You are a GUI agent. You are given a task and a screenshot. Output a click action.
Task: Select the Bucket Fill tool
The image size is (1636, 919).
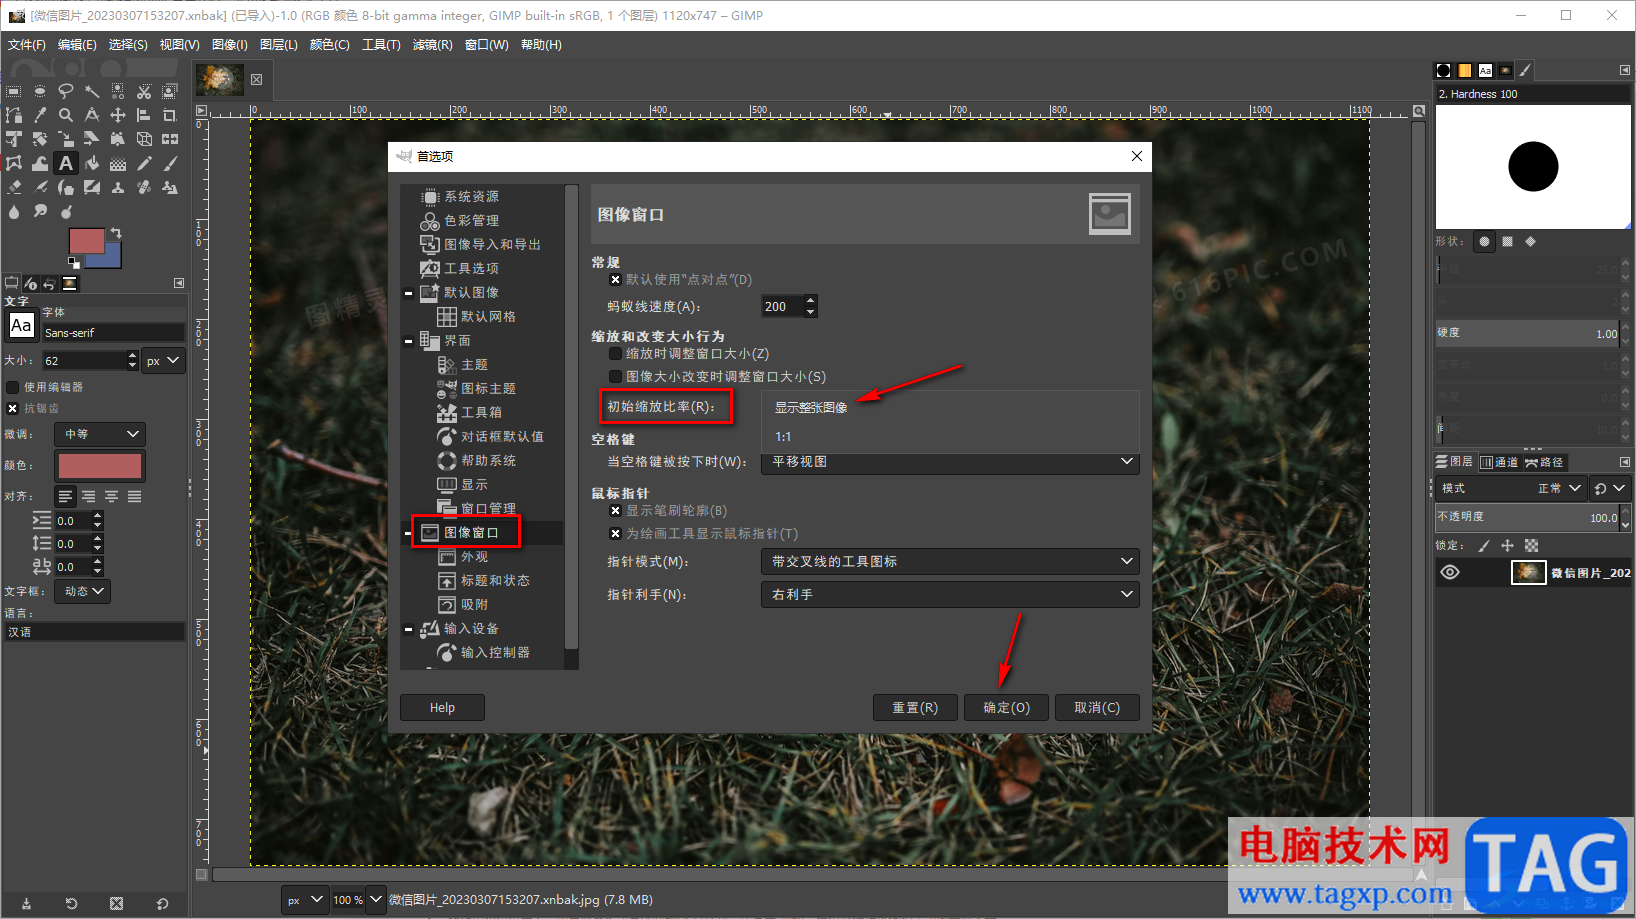point(92,163)
